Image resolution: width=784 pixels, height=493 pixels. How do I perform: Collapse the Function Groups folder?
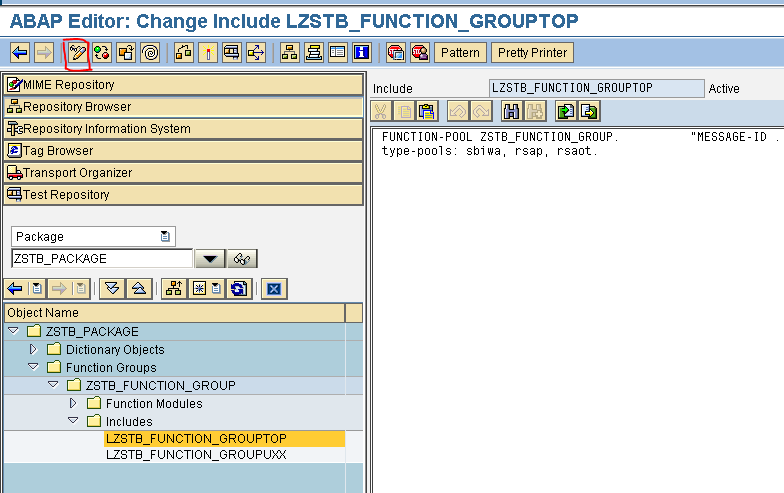click(34, 367)
